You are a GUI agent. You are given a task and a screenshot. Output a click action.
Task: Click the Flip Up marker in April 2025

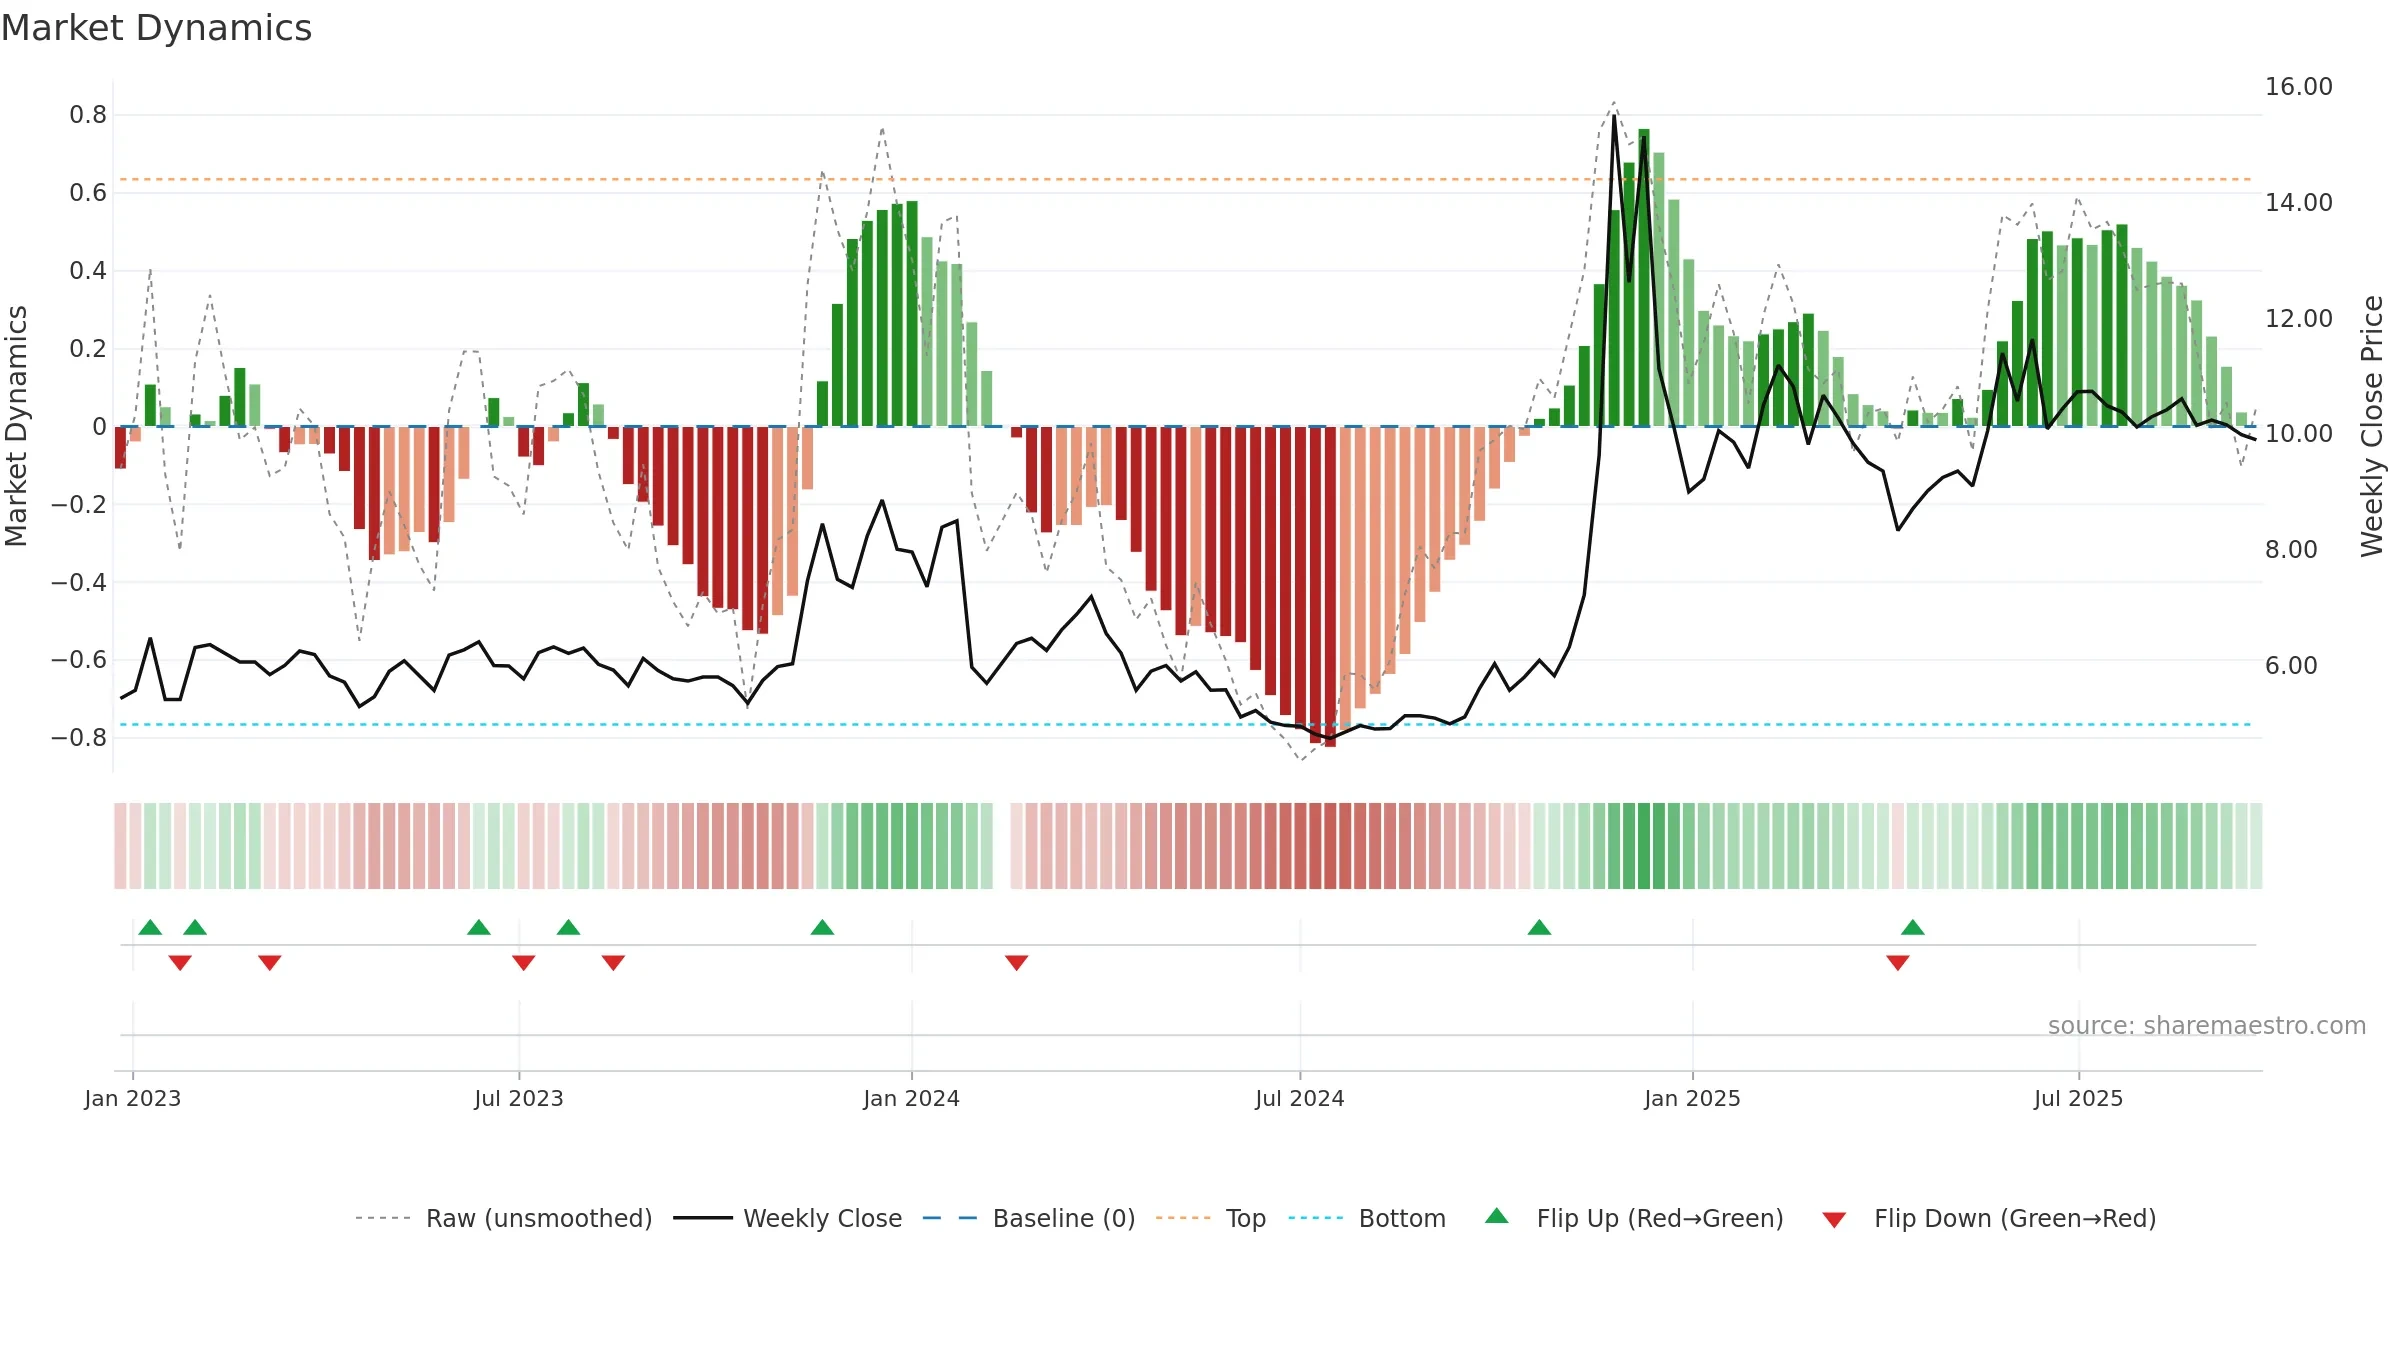click(1913, 927)
